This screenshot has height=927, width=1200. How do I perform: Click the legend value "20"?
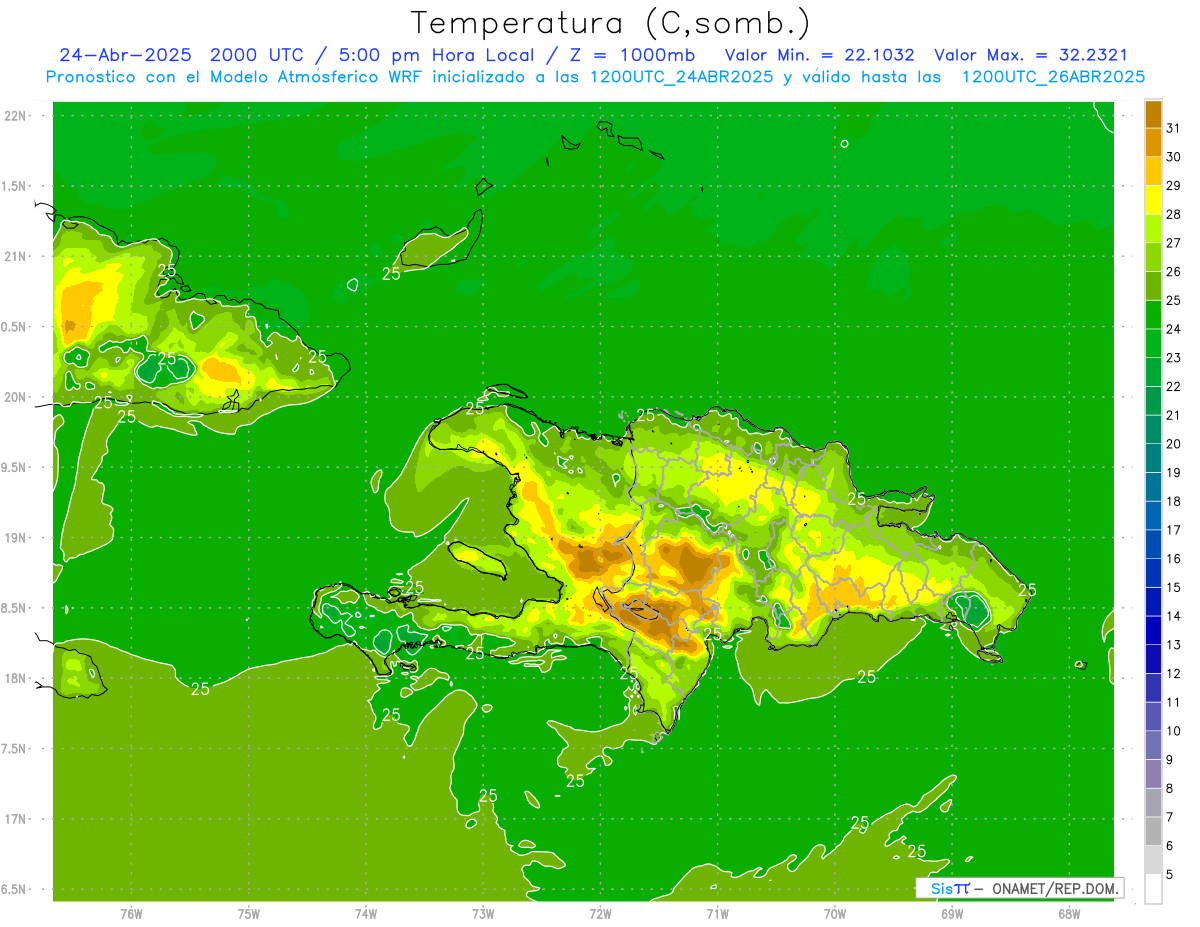1174,444
